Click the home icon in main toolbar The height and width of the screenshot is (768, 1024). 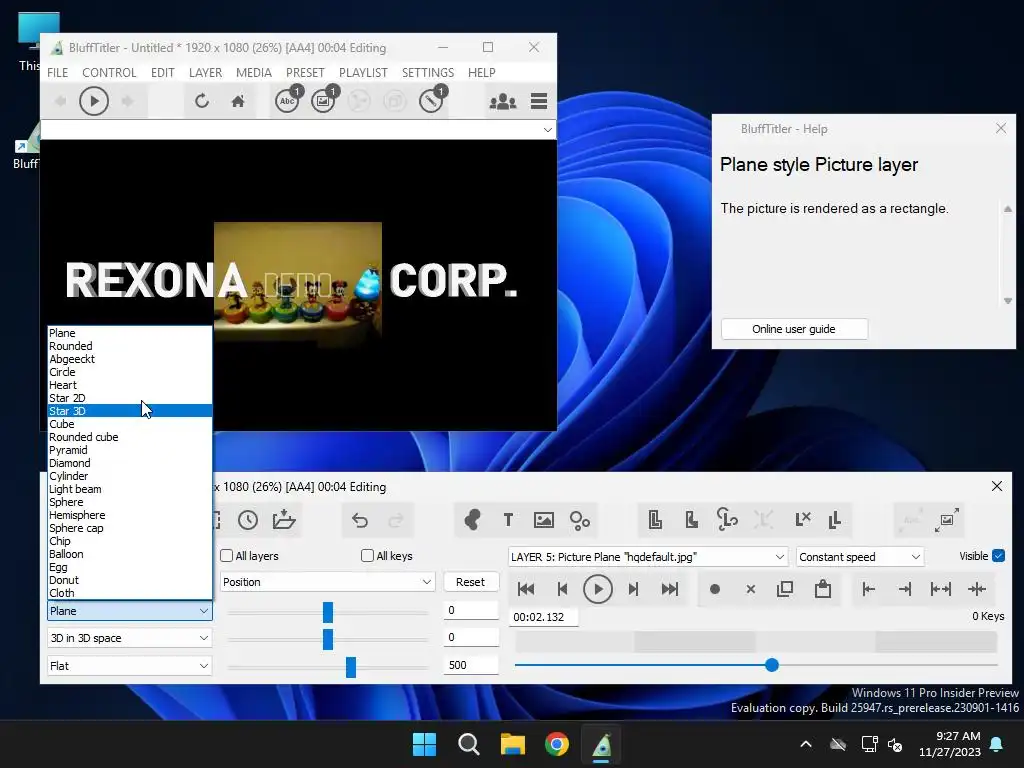coord(238,101)
